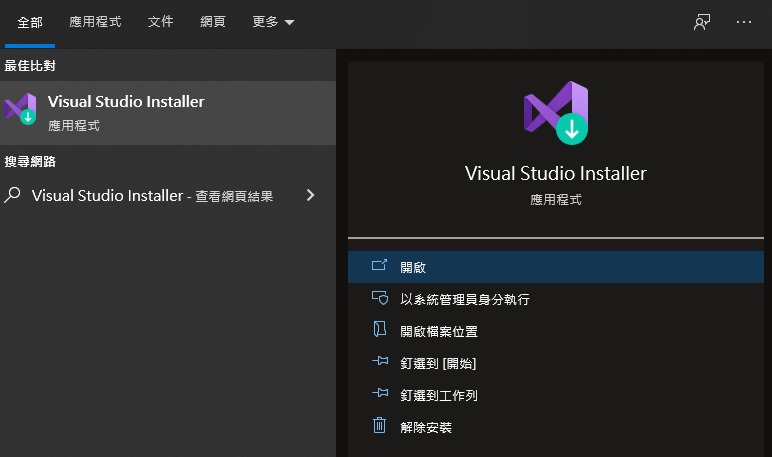This screenshot has width=772, height=457.
Task: Click Visual Studio Installer icon in results list
Action: 20,109
